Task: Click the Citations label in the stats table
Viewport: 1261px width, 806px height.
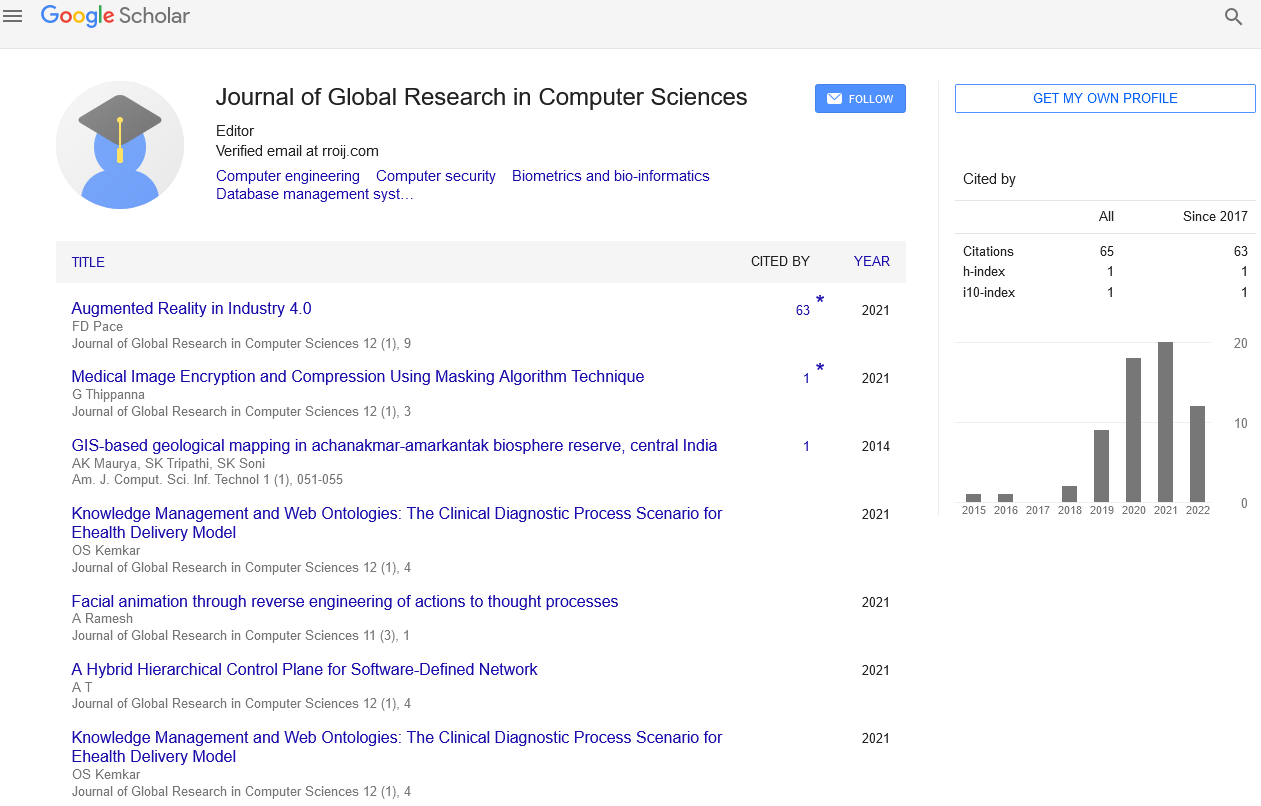Action: coord(988,252)
